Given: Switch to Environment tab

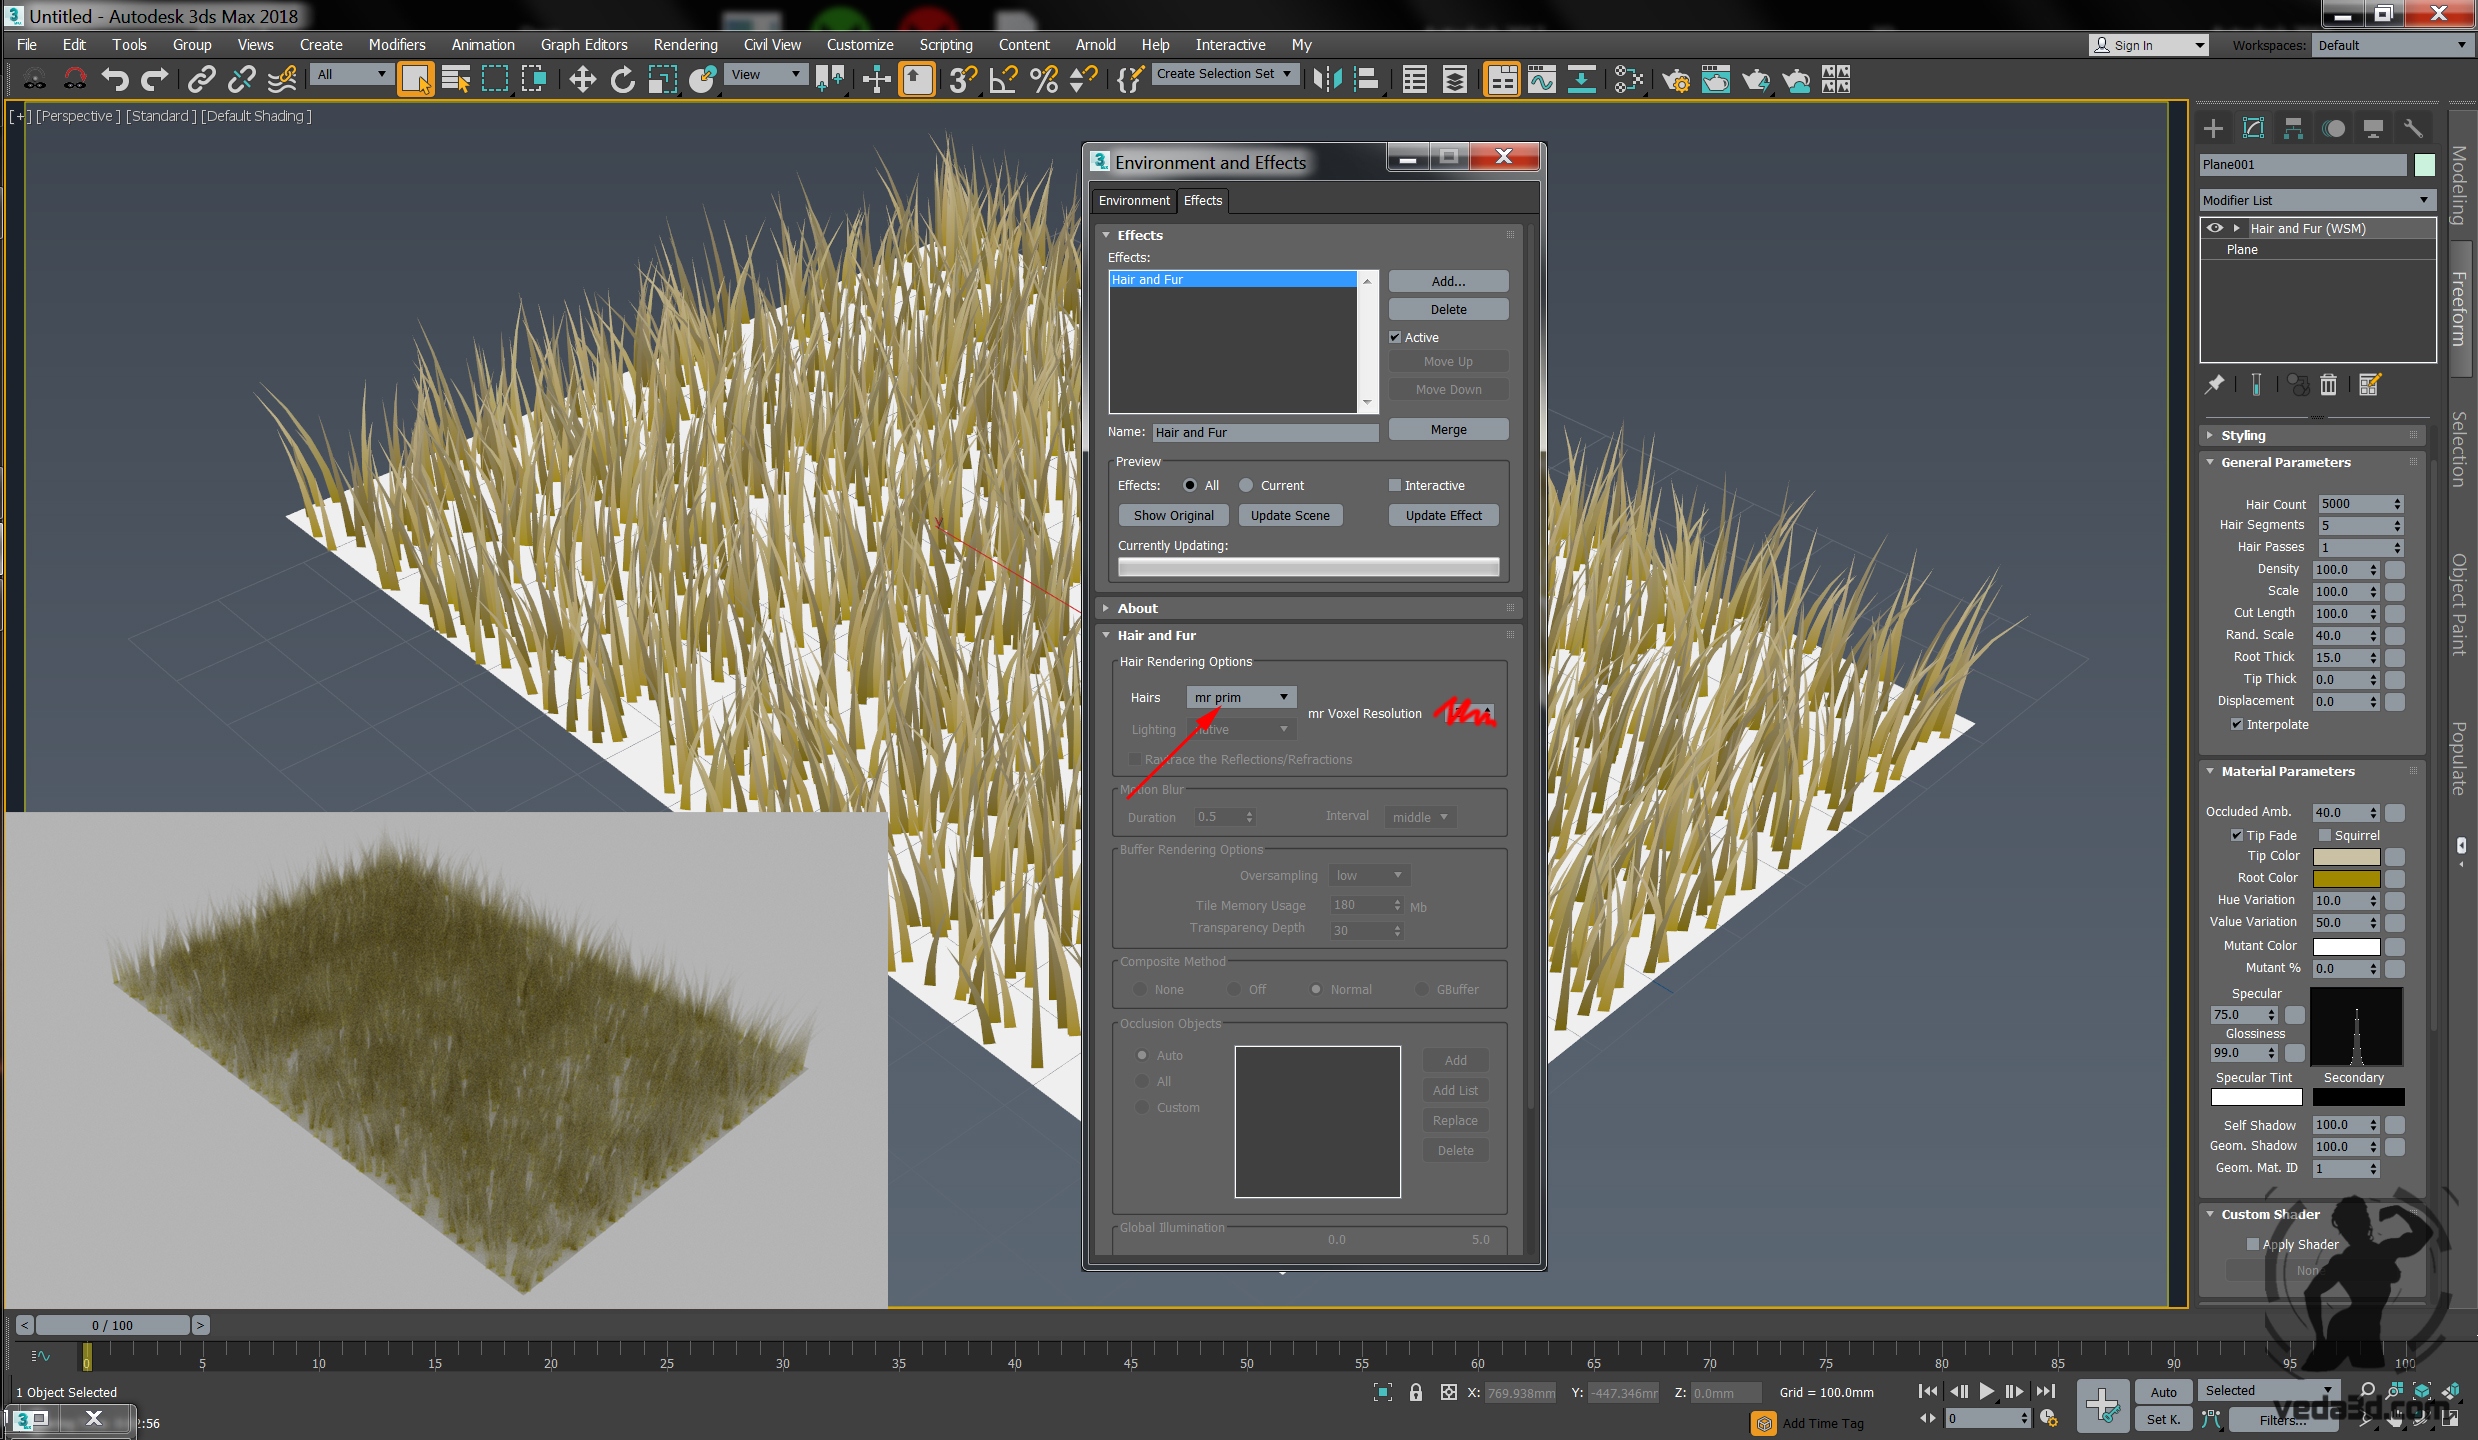Looking at the screenshot, I should [1134, 201].
